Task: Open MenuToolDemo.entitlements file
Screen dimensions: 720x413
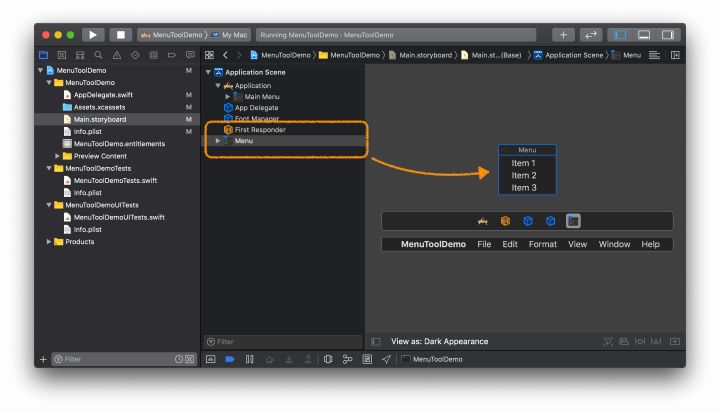Action: (119, 144)
